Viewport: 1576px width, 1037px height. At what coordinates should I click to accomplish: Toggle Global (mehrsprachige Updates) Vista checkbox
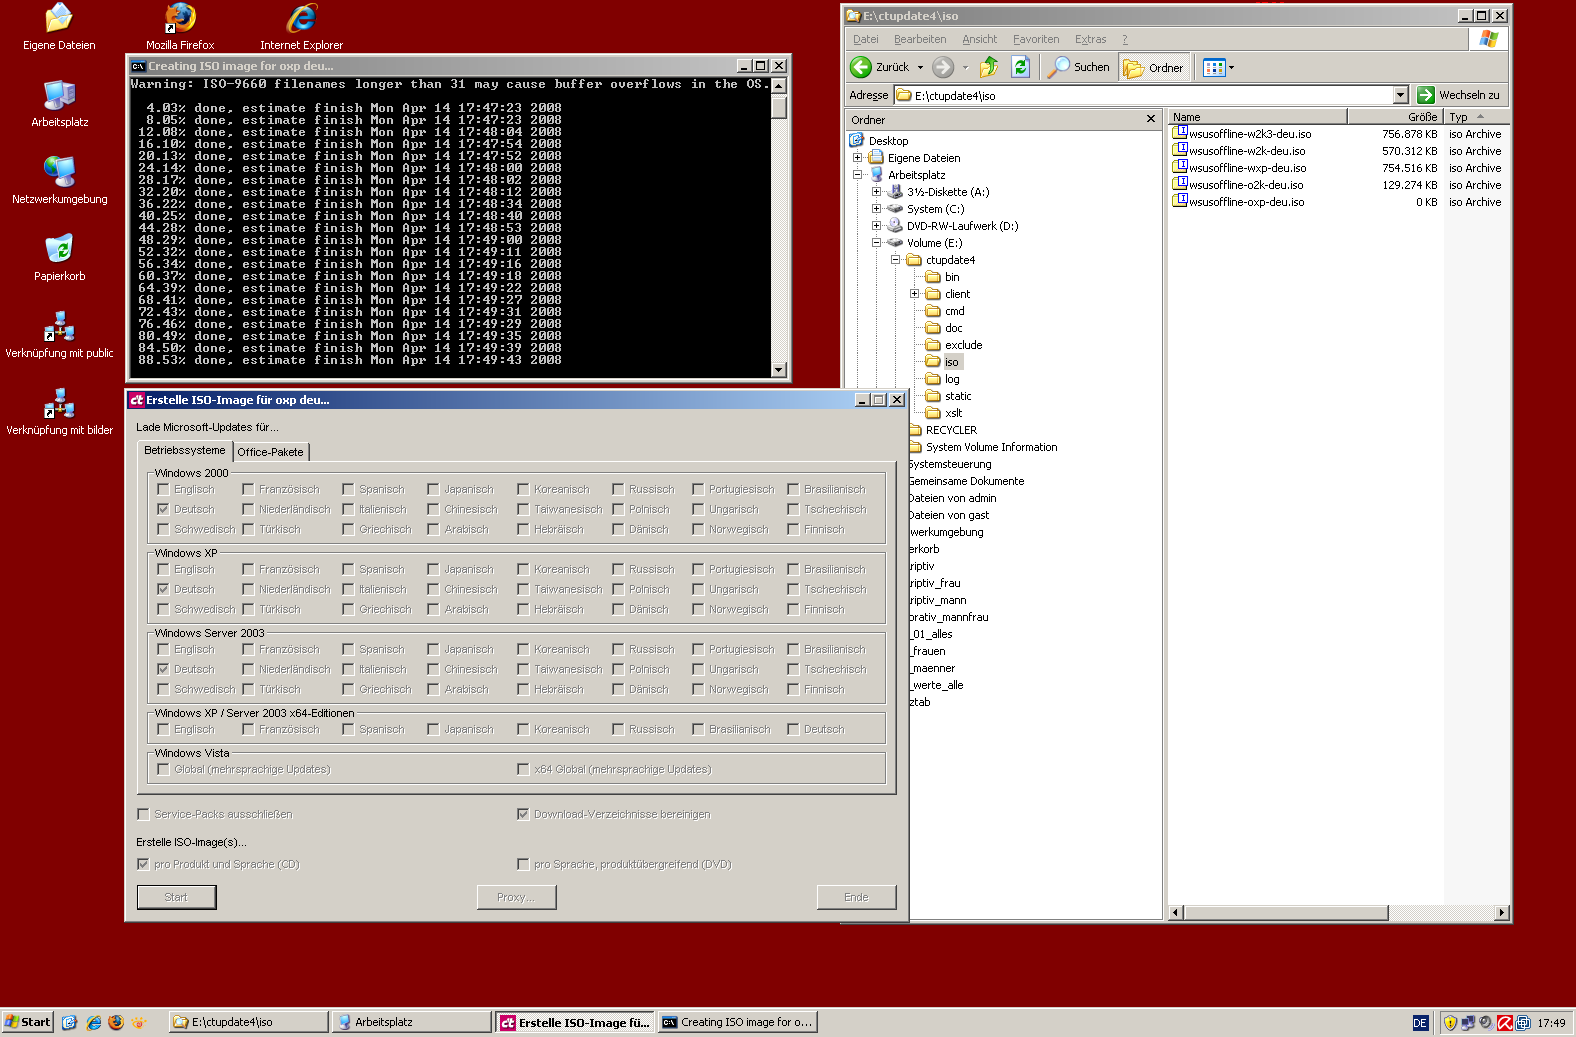pos(163,769)
